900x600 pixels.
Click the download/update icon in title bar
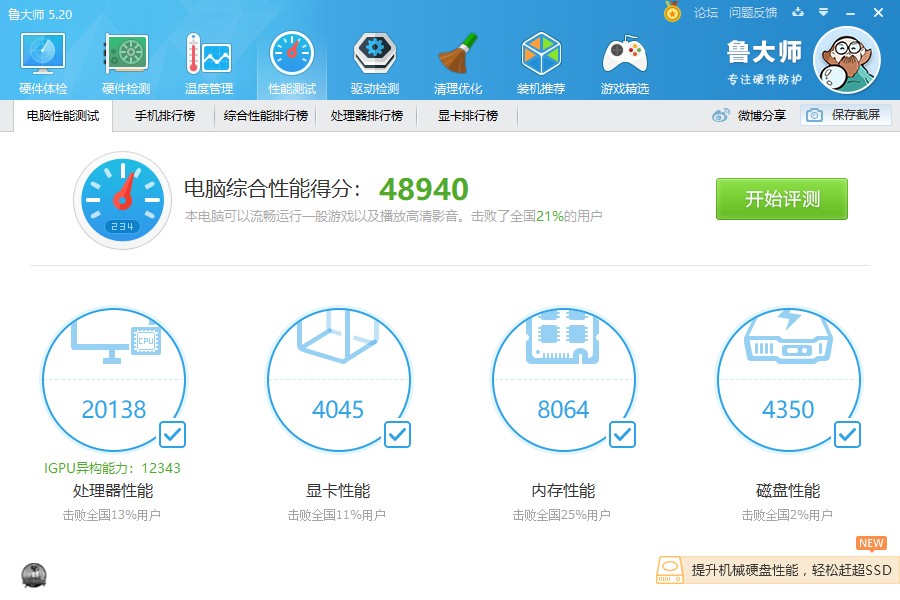(798, 12)
